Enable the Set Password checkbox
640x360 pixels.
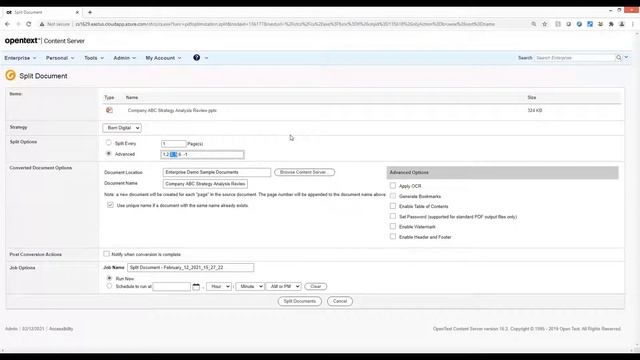(393, 216)
